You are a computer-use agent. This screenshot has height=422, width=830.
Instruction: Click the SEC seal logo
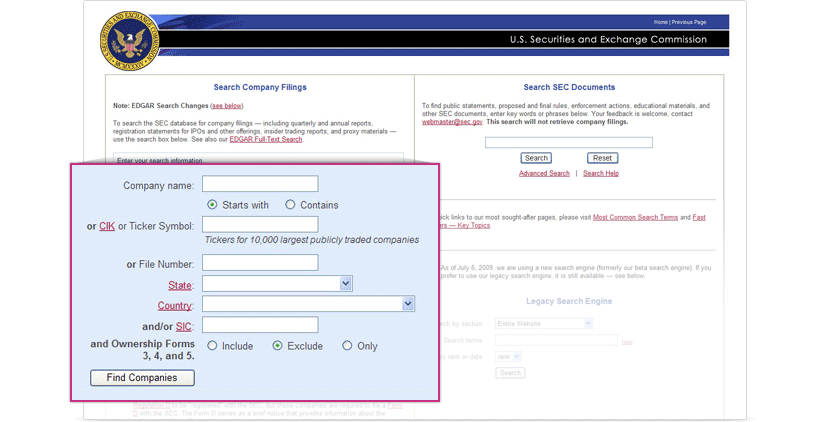130,41
